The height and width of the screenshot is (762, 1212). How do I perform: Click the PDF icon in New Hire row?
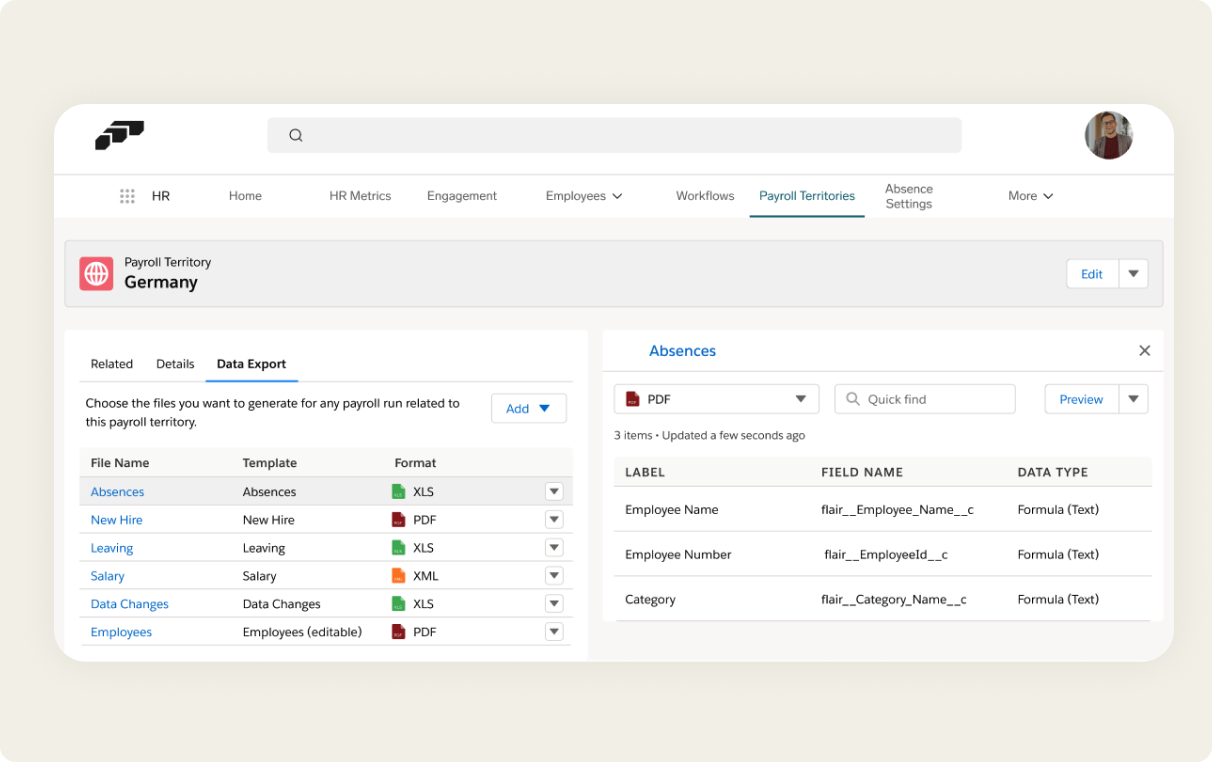[398, 520]
